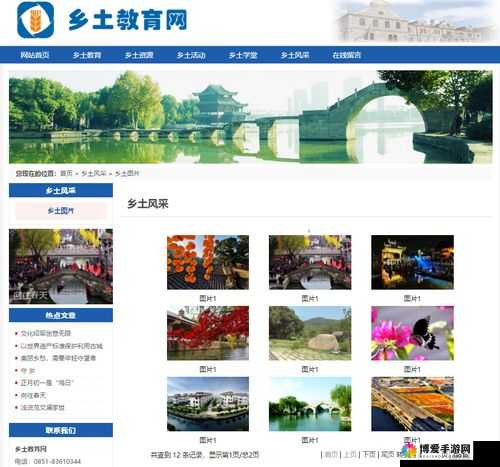Image resolution: width=500 pixels, height=467 pixels.
Task: Open the gallery stone bridge crowd photo
Action: pos(310,262)
